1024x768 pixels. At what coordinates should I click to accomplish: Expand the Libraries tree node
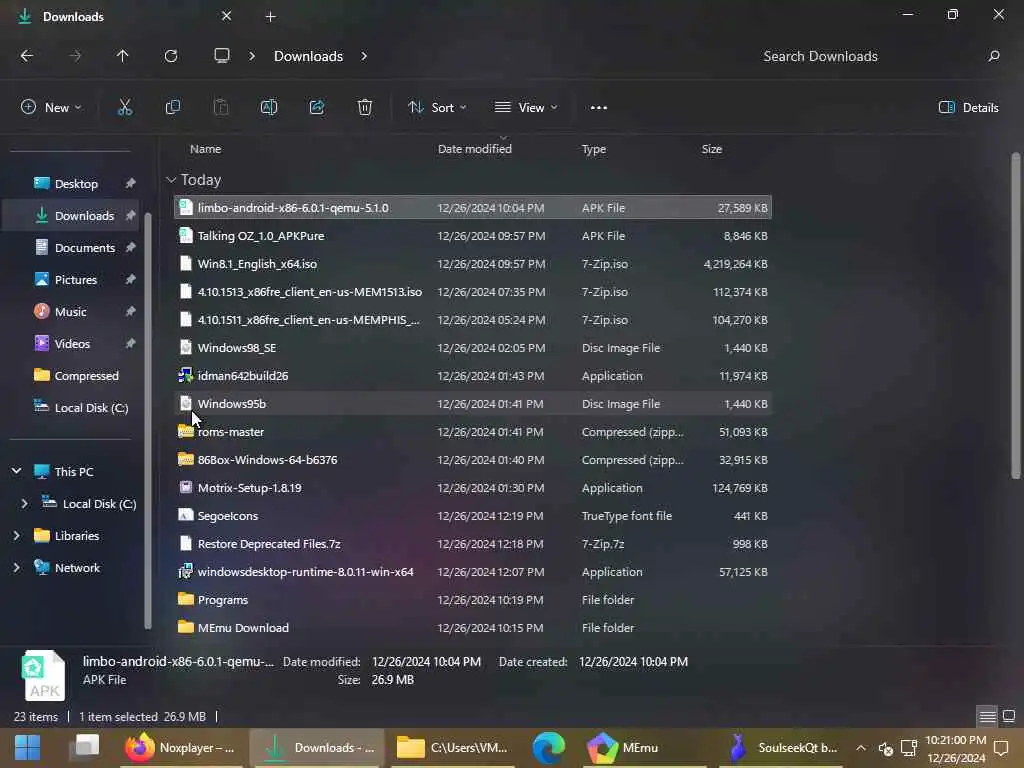16,536
